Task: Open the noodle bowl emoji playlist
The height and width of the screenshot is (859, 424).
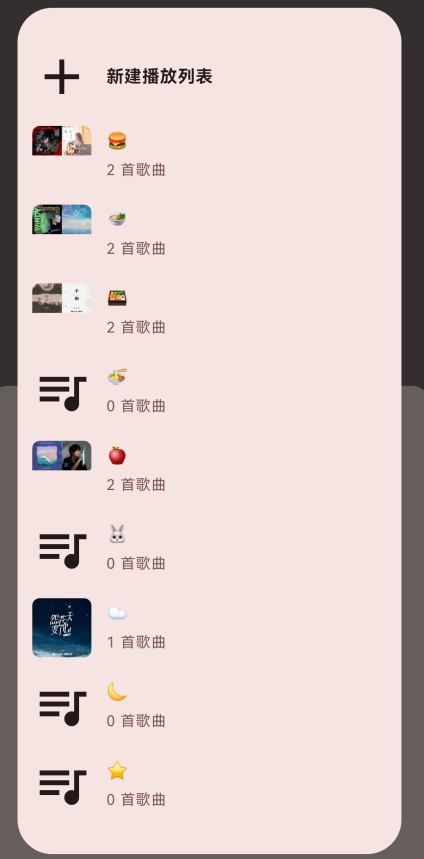Action: click(209, 392)
